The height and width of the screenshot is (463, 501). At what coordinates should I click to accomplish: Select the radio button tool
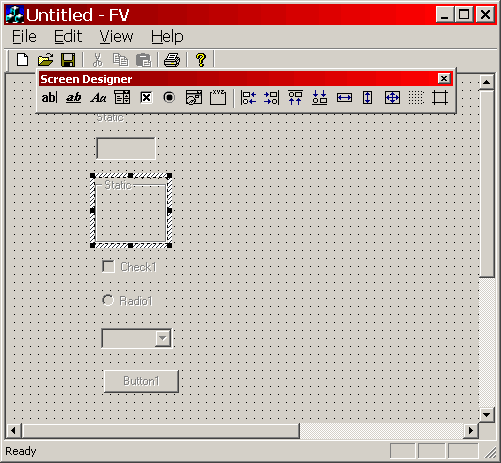coord(169,98)
